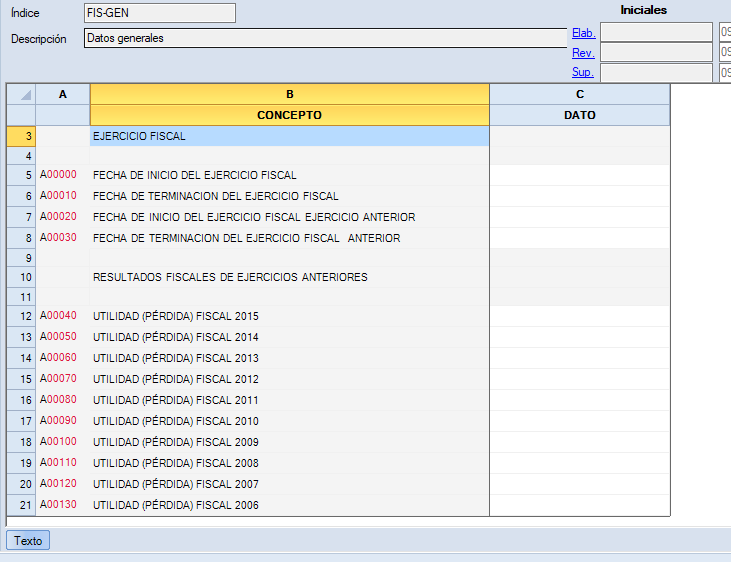Follow the Sup. link
The width and height of the screenshot is (731, 562).
pyautogui.click(x=583, y=72)
